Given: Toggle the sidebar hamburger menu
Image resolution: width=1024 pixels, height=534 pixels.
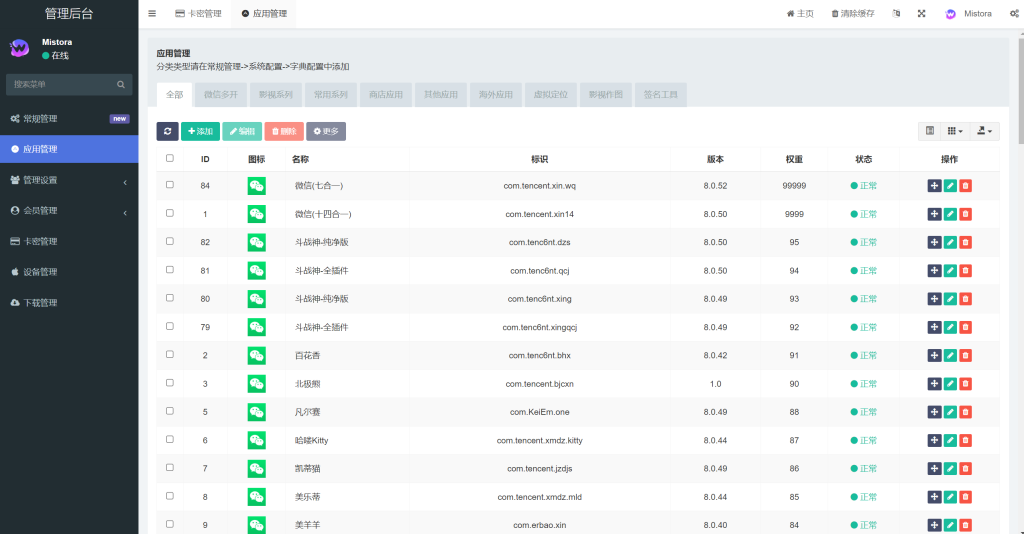Looking at the screenshot, I should point(152,13).
